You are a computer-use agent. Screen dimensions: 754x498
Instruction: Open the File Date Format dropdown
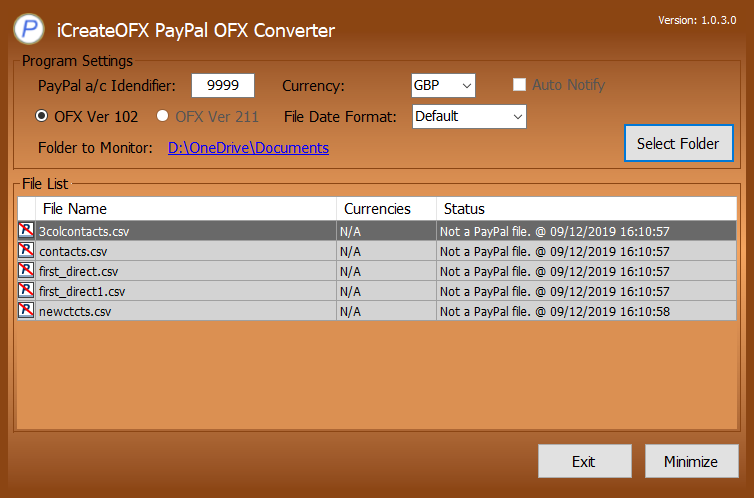pos(469,116)
